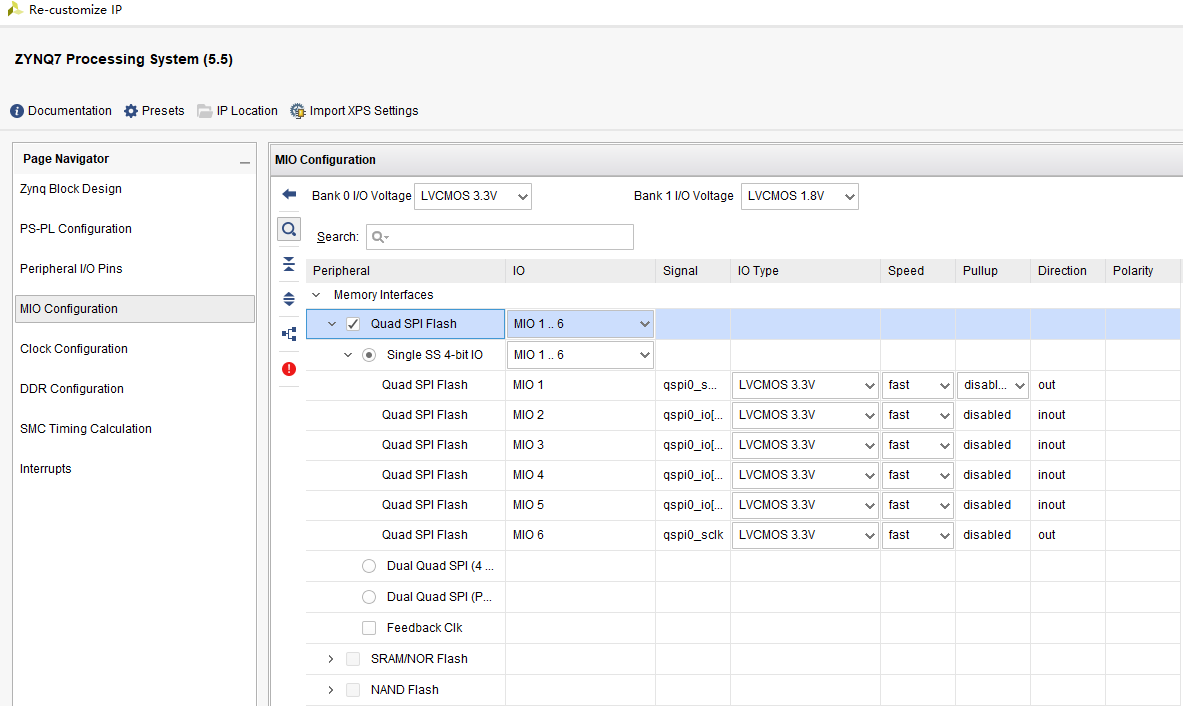
Task: Click the Pullup column header
Action: tap(993, 271)
